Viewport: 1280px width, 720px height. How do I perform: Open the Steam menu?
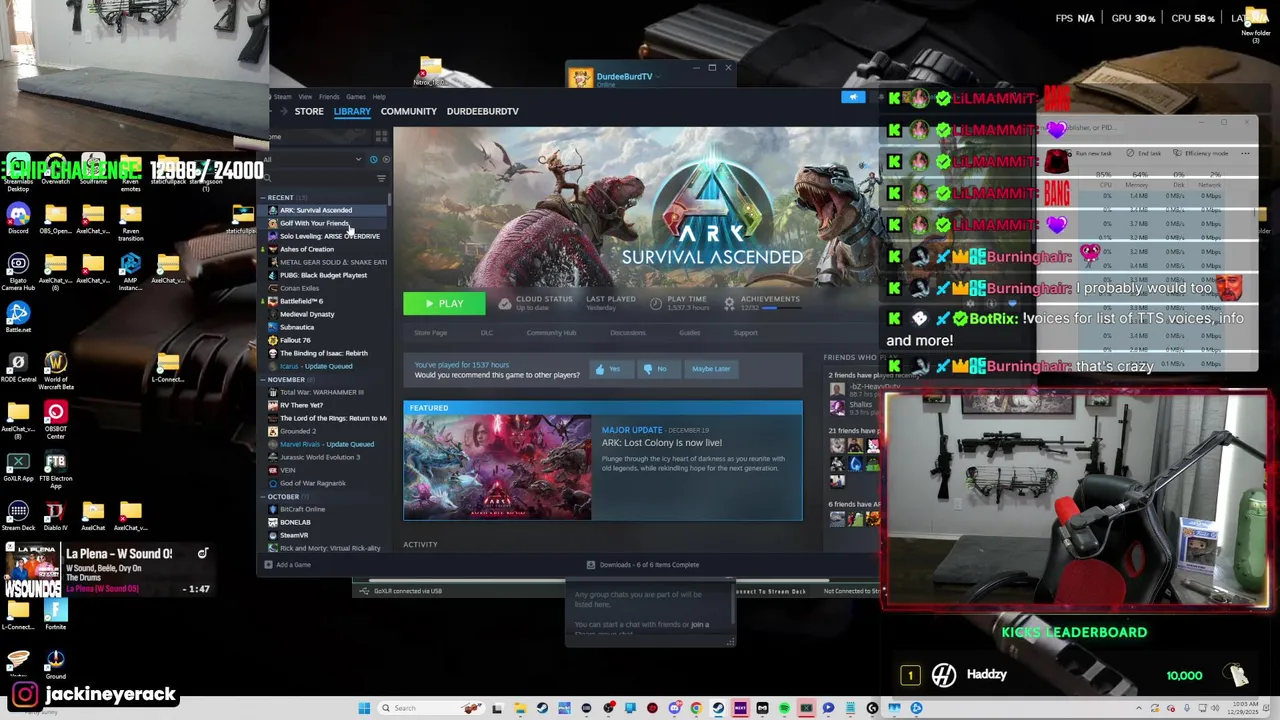pyautogui.click(x=283, y=97)
